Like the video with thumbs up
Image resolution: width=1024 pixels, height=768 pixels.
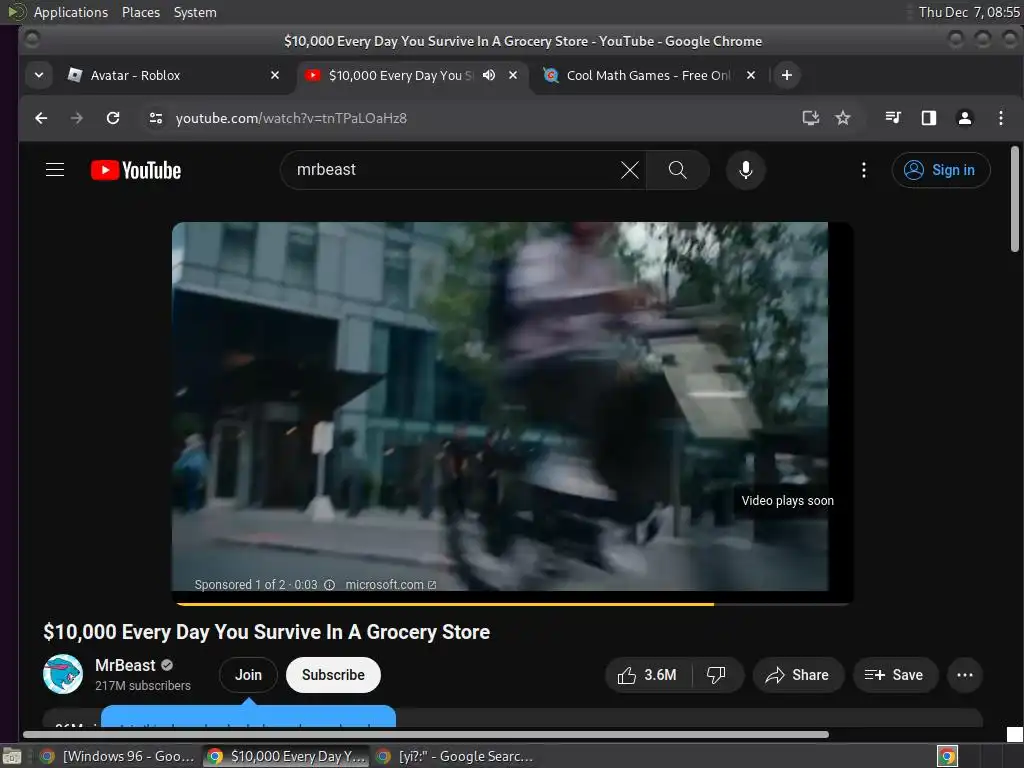[x=648, y=675]
